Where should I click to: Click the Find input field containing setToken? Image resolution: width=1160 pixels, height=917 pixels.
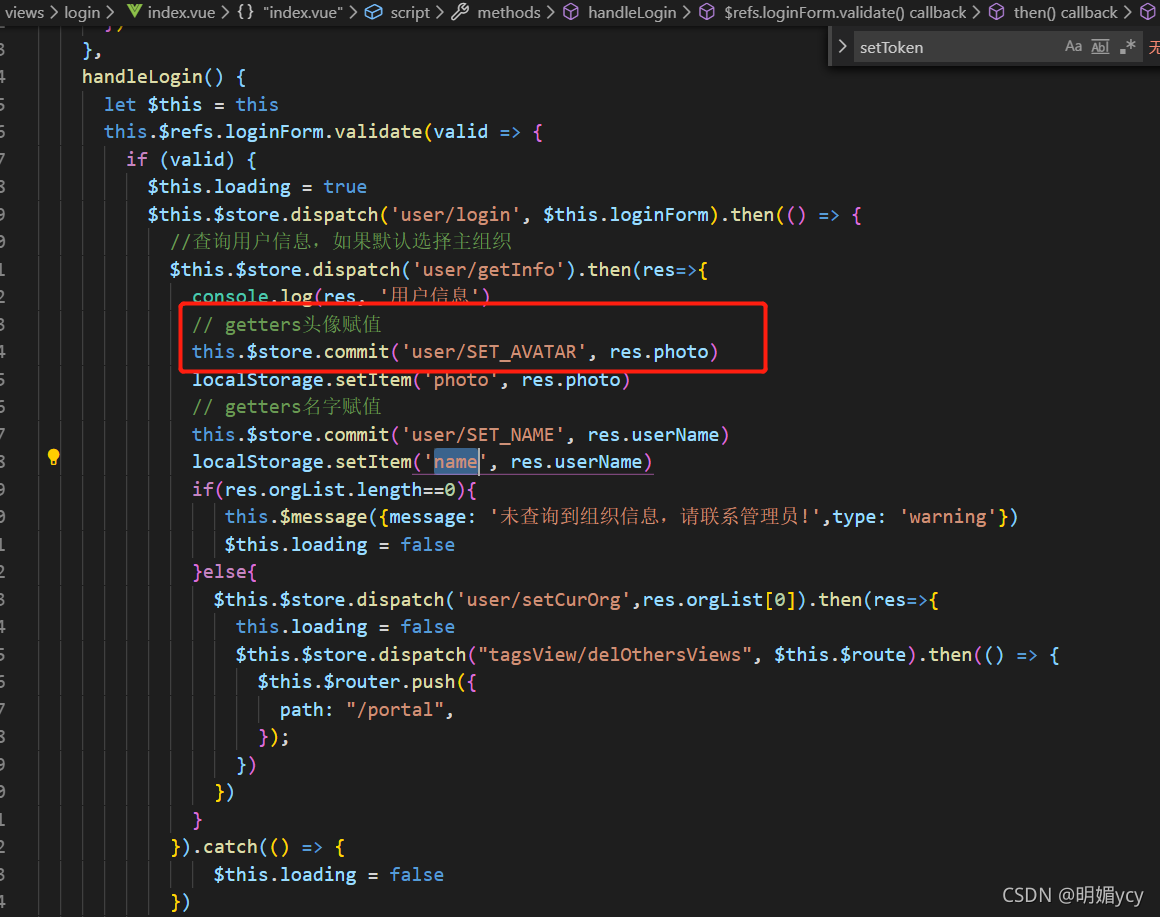[950, 46]
